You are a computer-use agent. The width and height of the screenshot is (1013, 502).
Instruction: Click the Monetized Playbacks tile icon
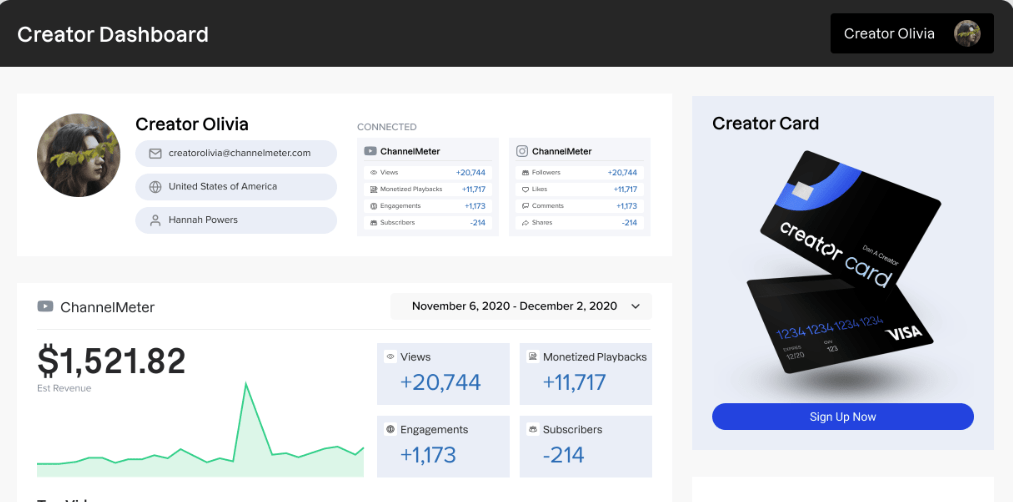533,356
